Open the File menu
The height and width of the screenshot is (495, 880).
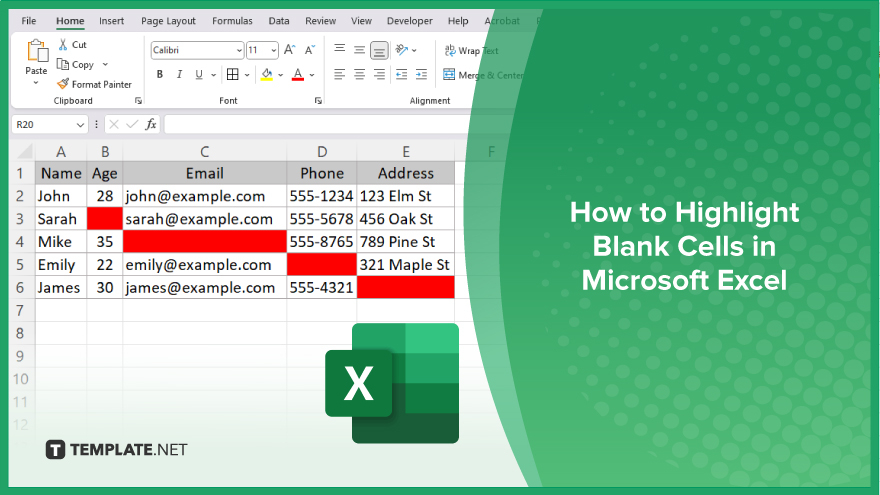[29, 21]
